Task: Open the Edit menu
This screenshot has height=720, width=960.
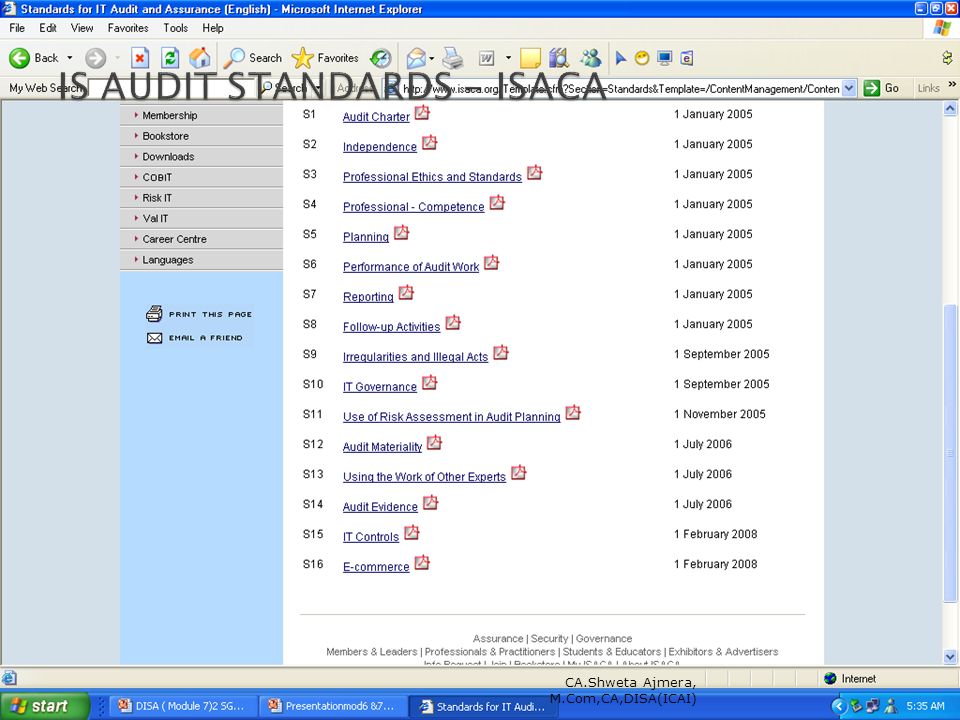Action: 48,28
